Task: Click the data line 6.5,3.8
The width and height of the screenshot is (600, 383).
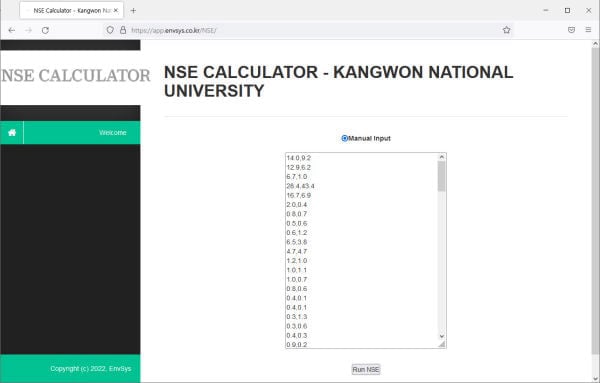Action: [x=297, y=242]
